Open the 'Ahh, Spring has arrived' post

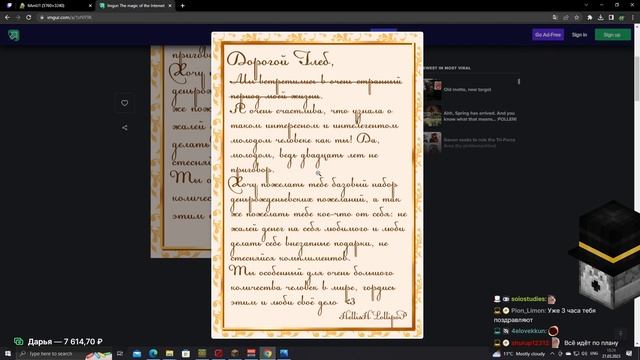point(480,116)
